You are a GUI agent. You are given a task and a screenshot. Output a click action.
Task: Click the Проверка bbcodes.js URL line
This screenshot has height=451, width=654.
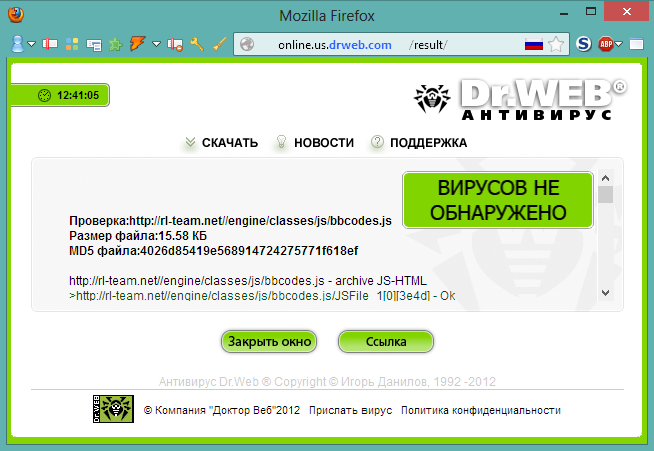point(230,221)
